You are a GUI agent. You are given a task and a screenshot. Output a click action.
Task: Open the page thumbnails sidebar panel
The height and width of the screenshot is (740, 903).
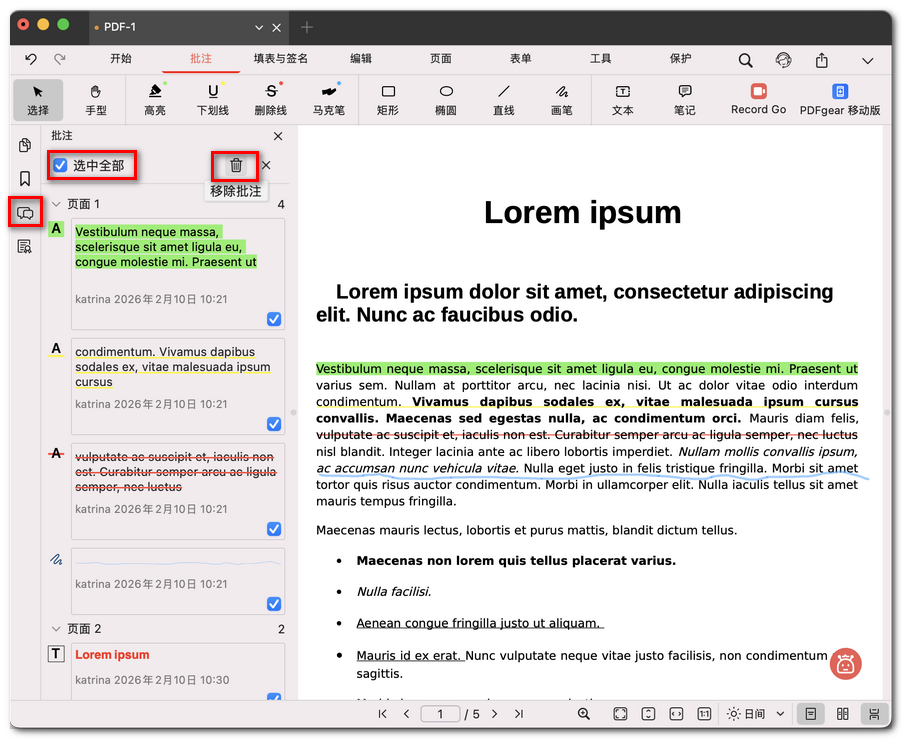(x=25, y=145)
